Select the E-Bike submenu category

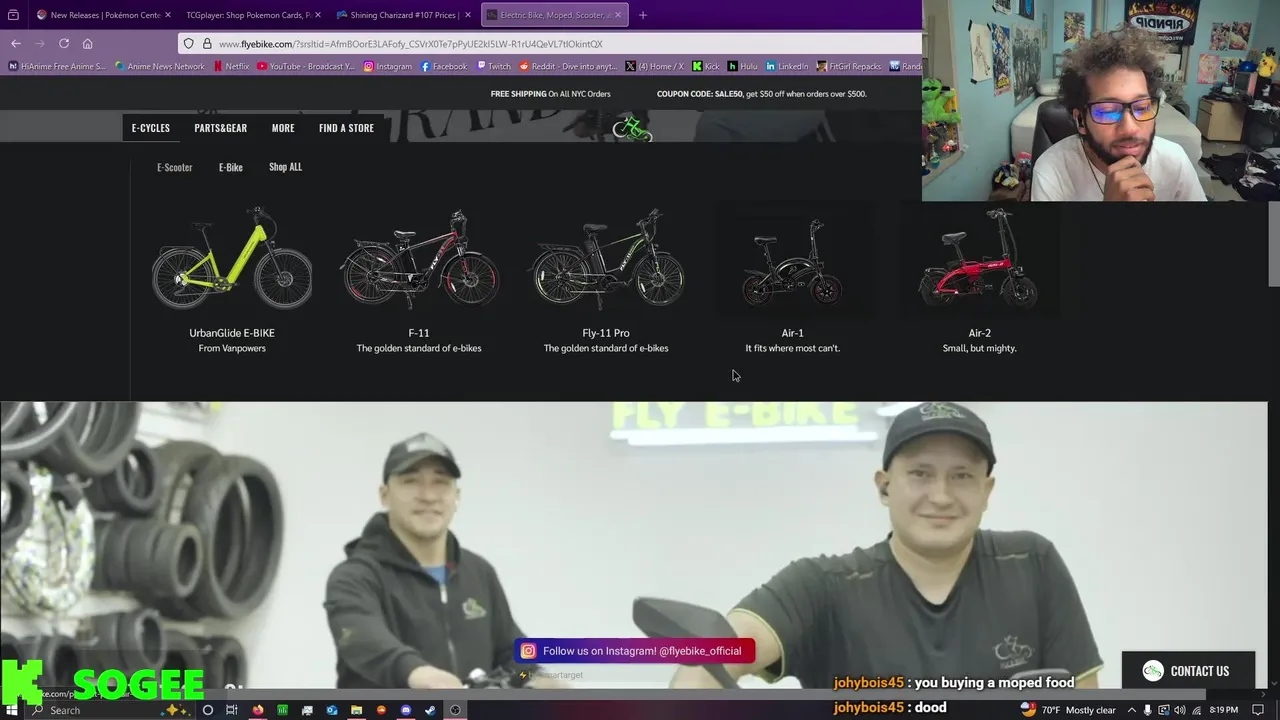point(231,167)
